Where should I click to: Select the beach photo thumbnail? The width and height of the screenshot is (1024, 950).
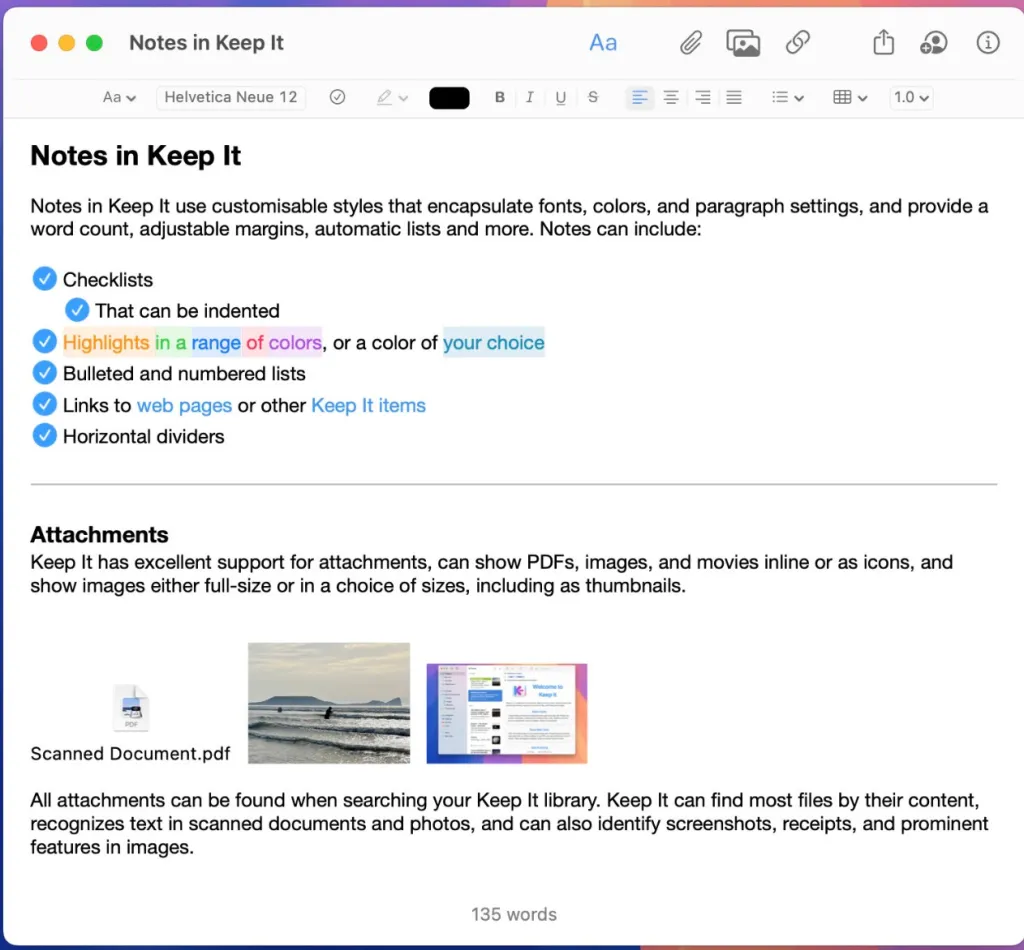coord(329,703)
